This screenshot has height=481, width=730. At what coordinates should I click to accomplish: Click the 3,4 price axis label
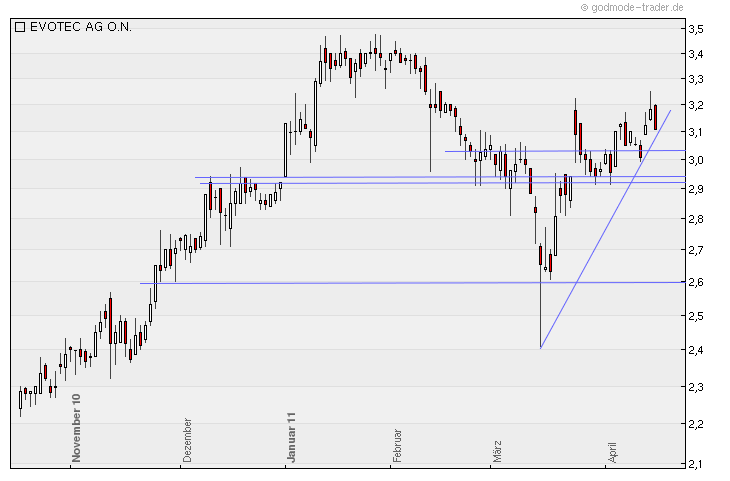pyautogui.click(x=696, y=54)
